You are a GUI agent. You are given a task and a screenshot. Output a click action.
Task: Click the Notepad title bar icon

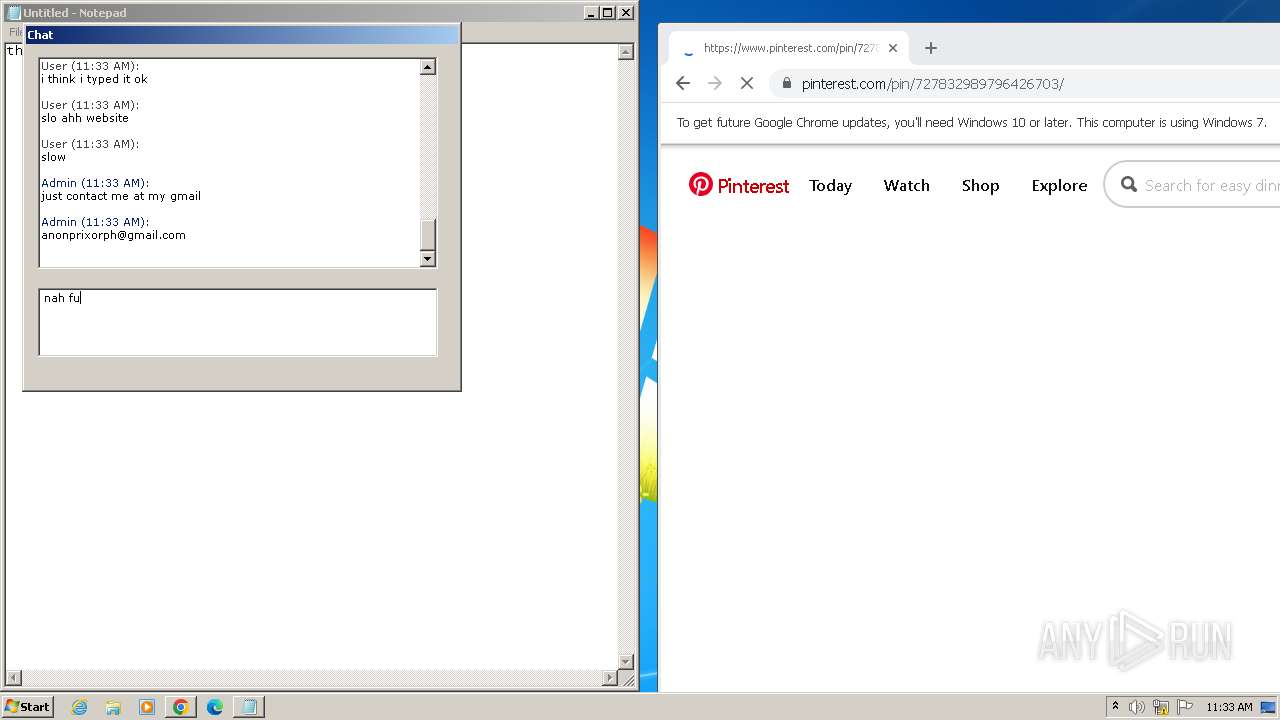(x=14, y=13)
